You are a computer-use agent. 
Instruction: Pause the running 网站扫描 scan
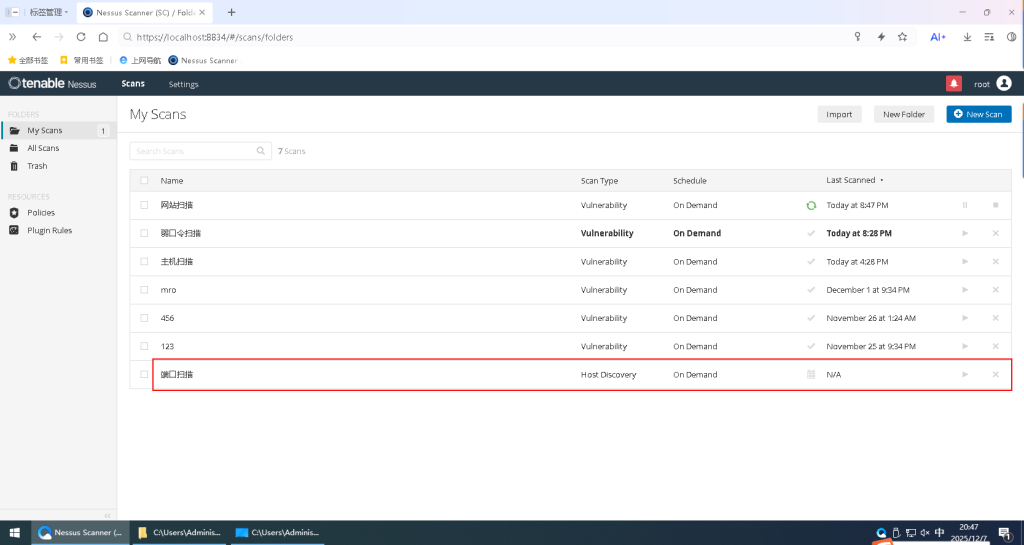(964, 205)
